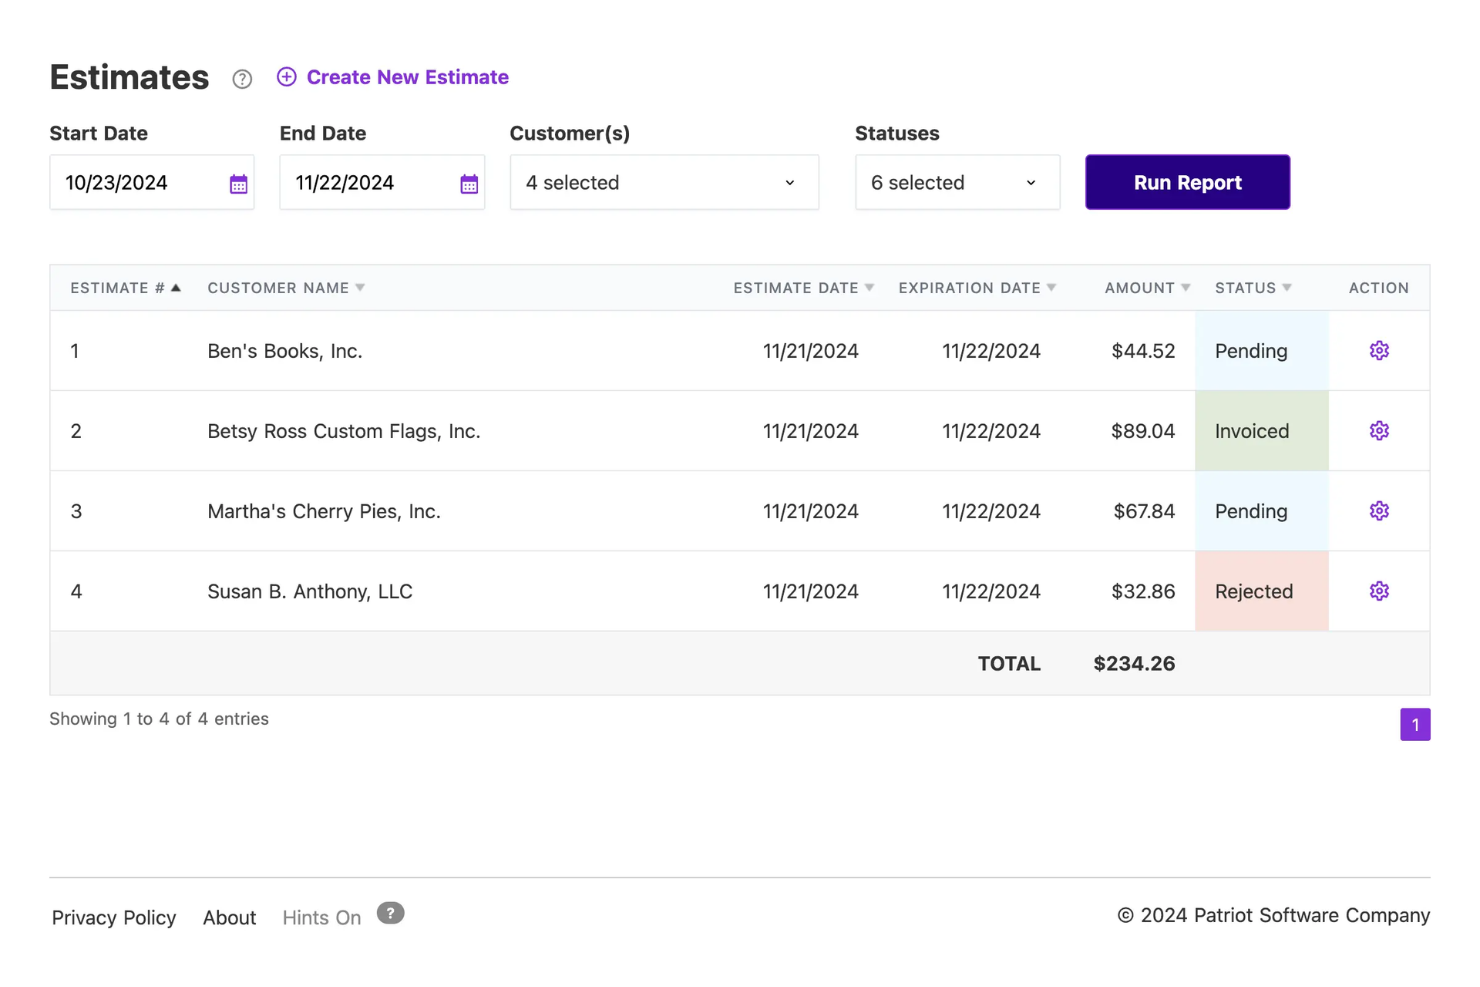This screenshot has width=1480, height=987.
Task: Open the Customer(s) selection dropdown
Action: [x=663, y=182]
